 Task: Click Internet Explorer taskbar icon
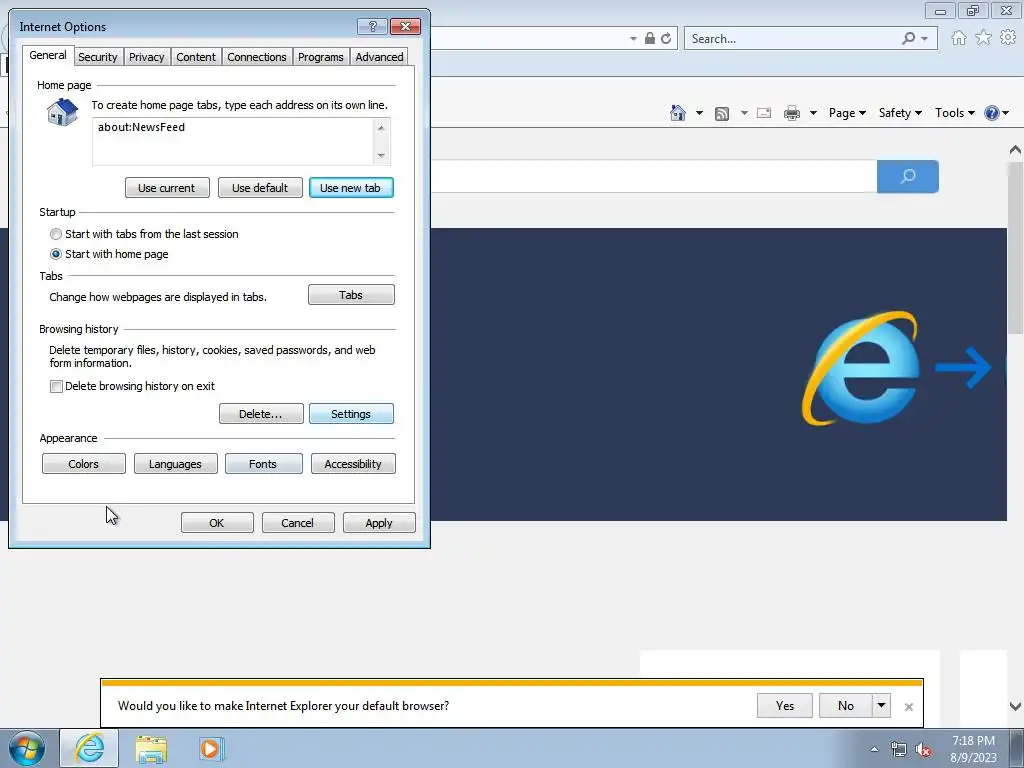click(89, 748)
